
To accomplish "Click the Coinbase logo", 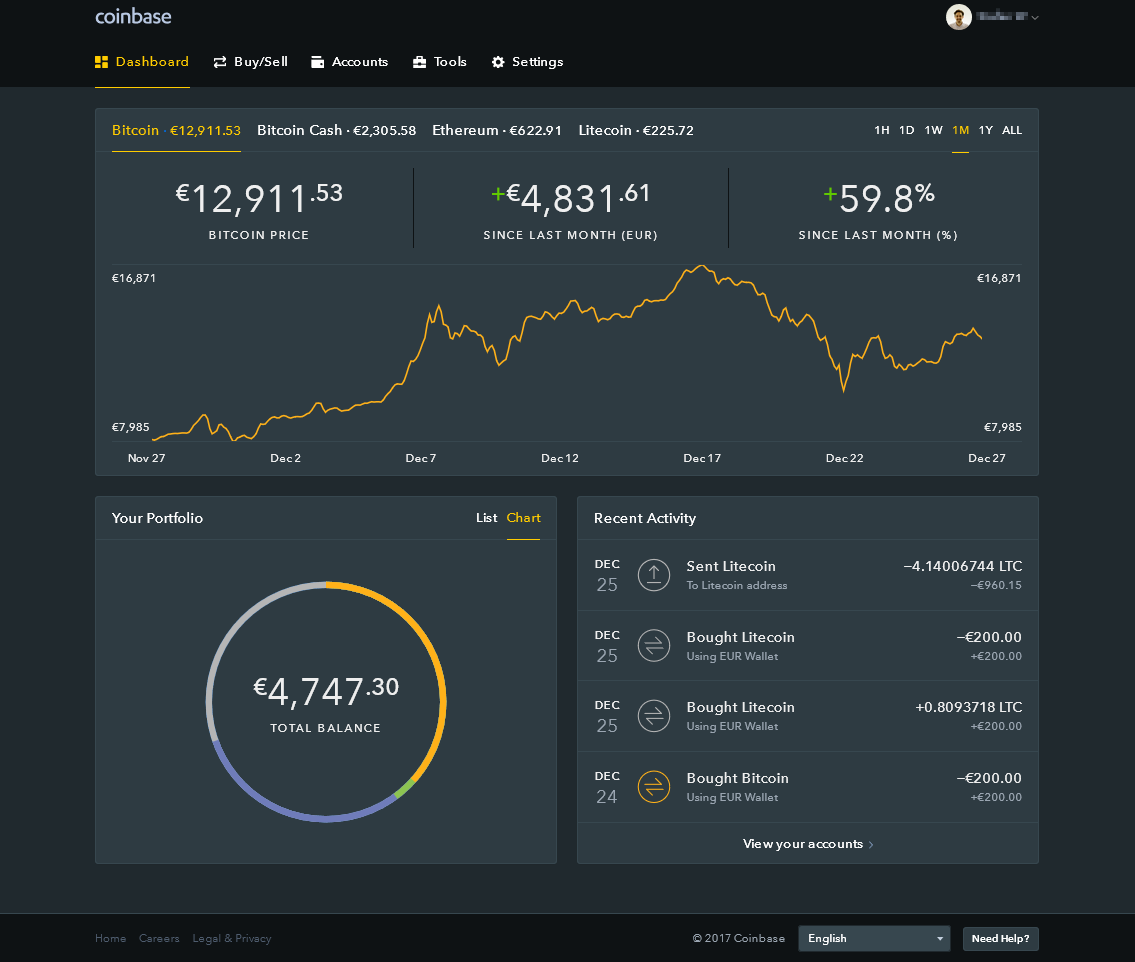I will tap(133, 16).
